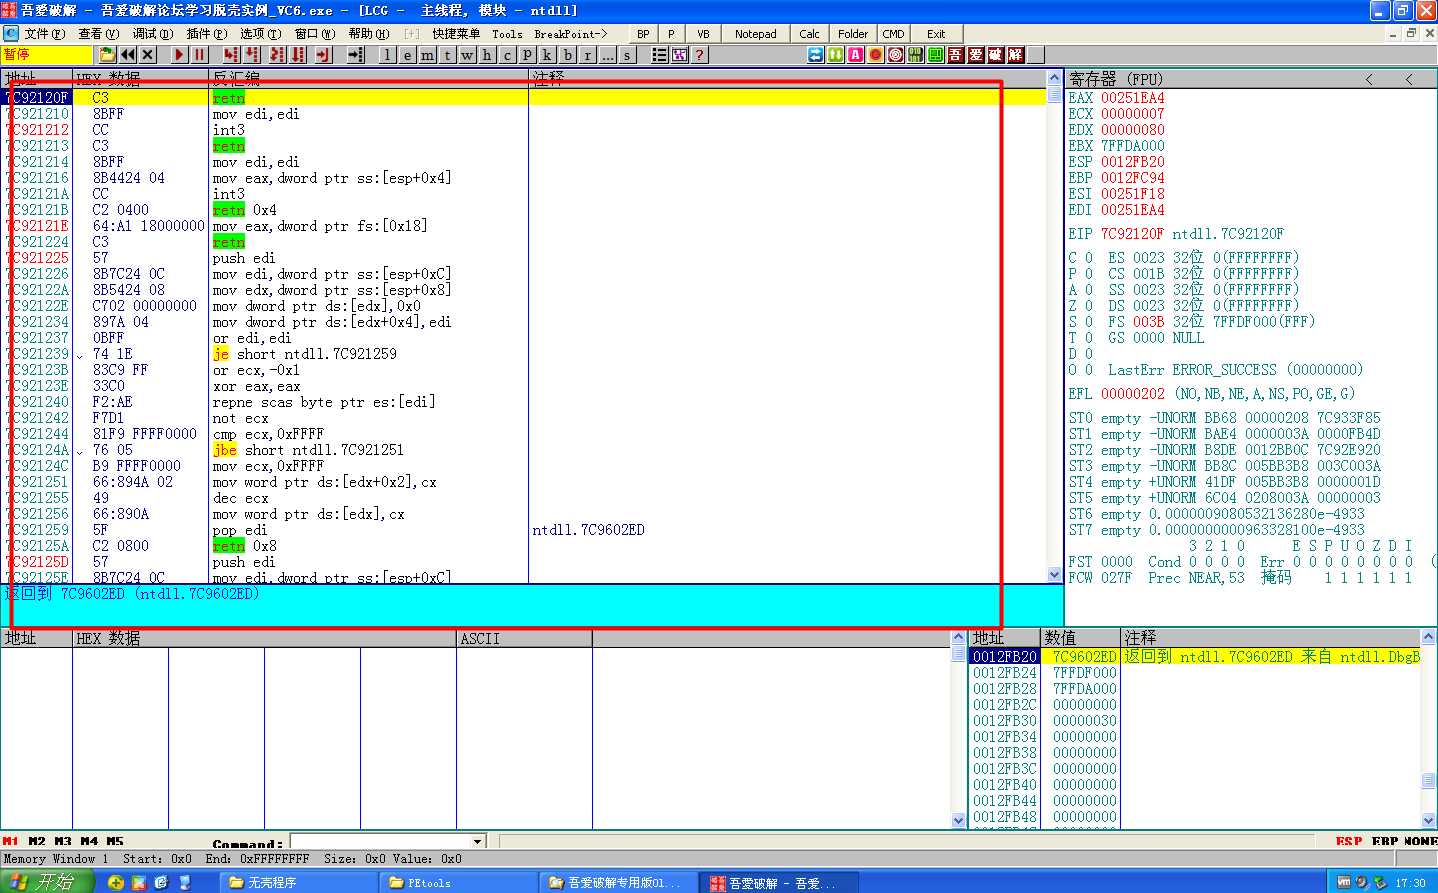Close the debugged program with the X toolbar icon
Viewport: 1438px width, 893px height.
(147, 55)
